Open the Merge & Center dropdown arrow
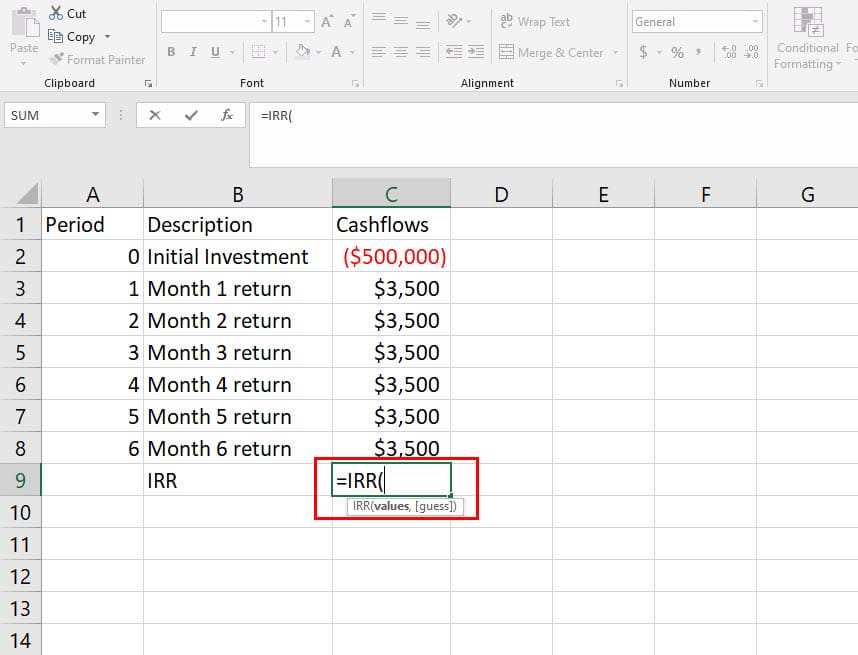Image resolution: width=858 pixels, height=655 pixels. click(x=615, y=52)
